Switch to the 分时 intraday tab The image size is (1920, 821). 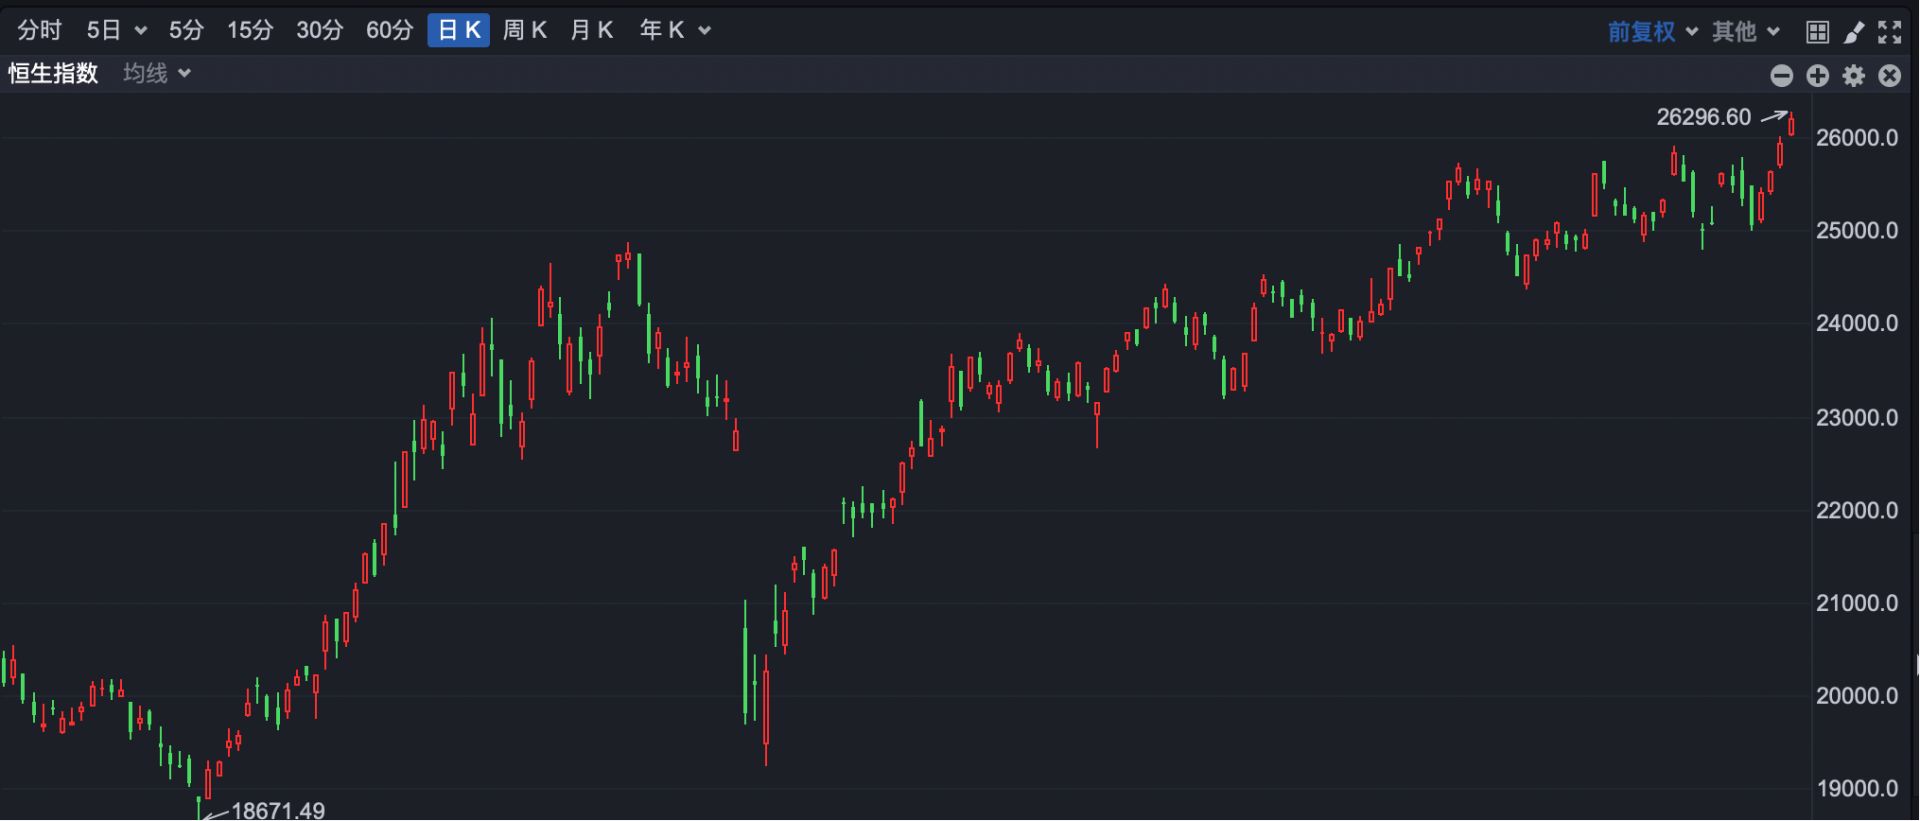(x=40, y=31)
